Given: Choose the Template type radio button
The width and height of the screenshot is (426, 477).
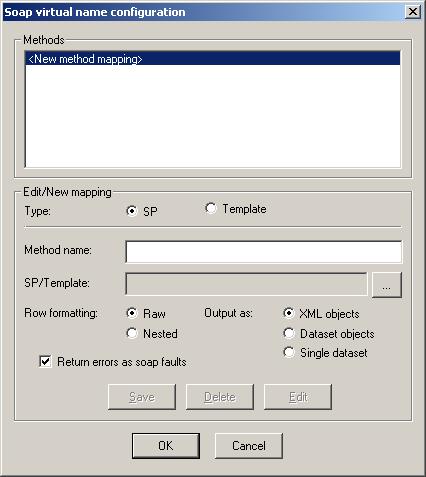Looking at the screenshot, I should pyautogui.click(x=211, y=209).
